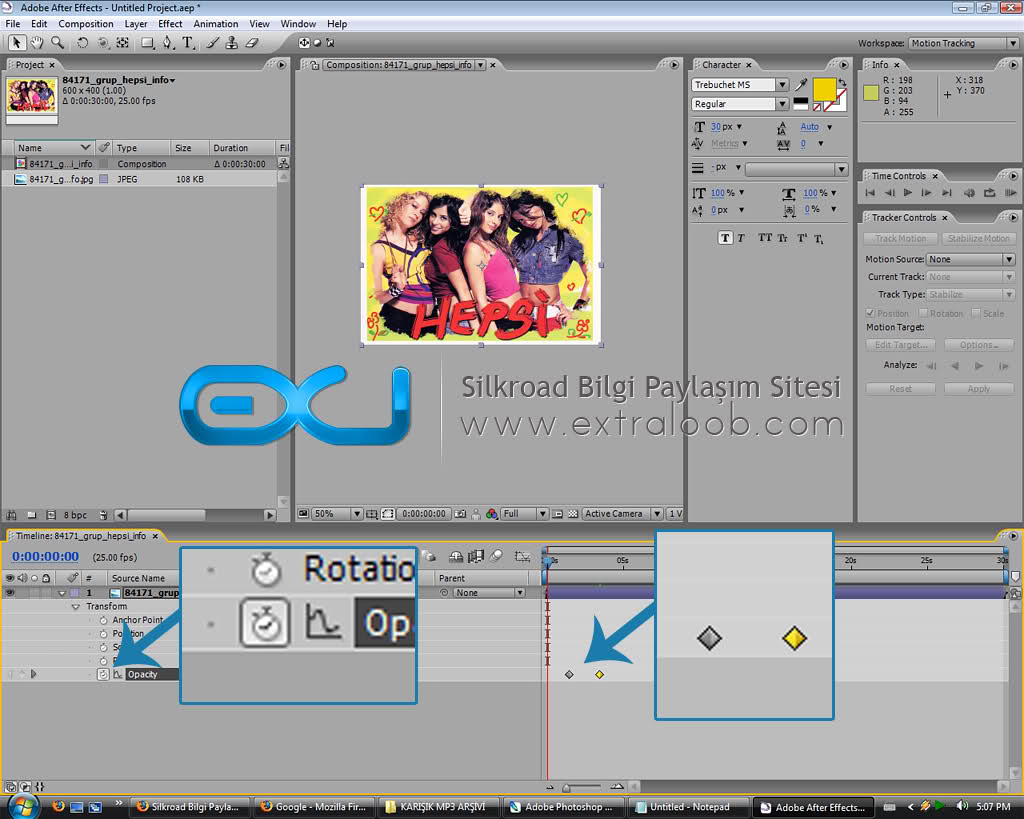Click the show channel RGB icon
The height and width of the screenshot is (819, 1024).
coord(492,514)
